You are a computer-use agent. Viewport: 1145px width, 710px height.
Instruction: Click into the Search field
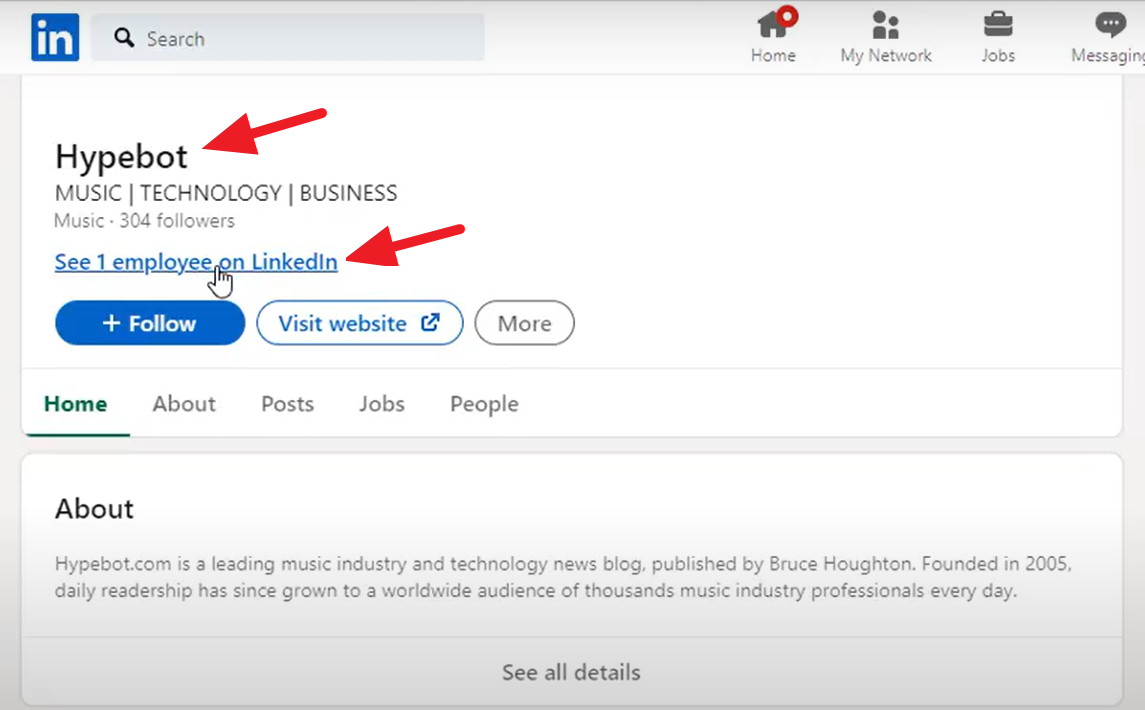(288, 37)
